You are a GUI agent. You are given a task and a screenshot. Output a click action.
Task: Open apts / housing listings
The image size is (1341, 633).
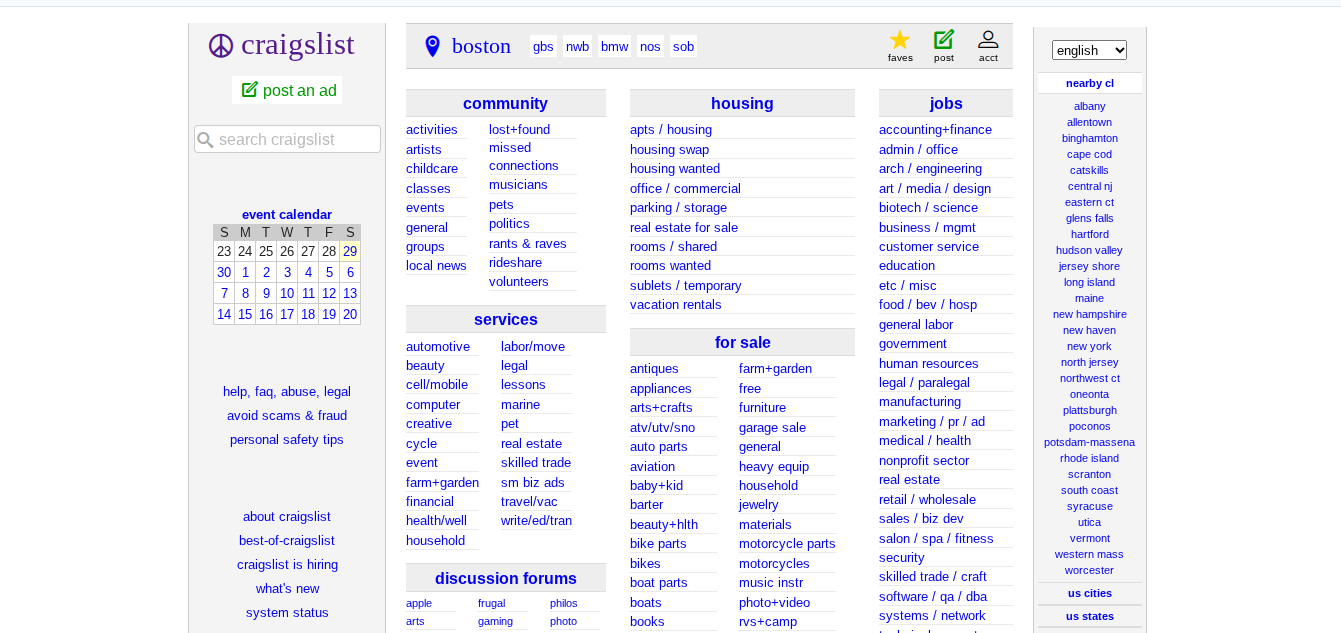pyautogui.click(x=671, y=130)
